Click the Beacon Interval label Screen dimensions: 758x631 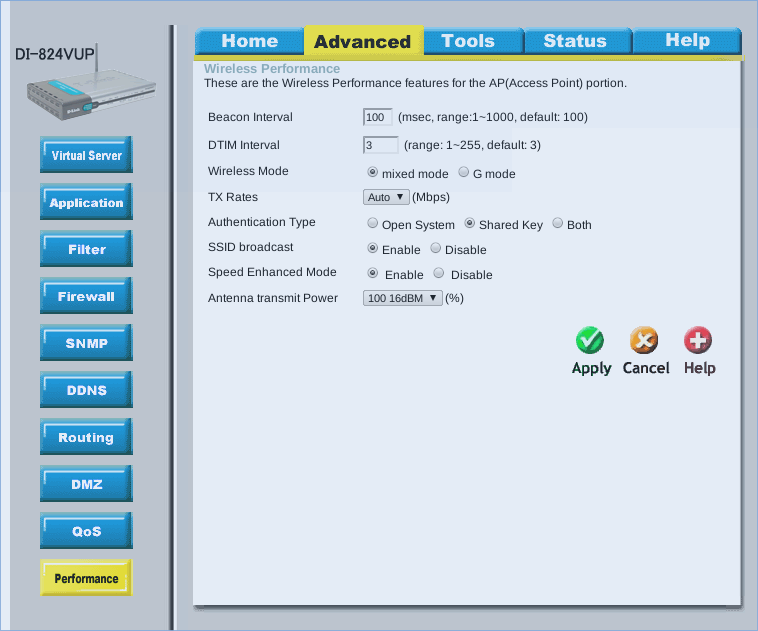(x=250, y=117)
